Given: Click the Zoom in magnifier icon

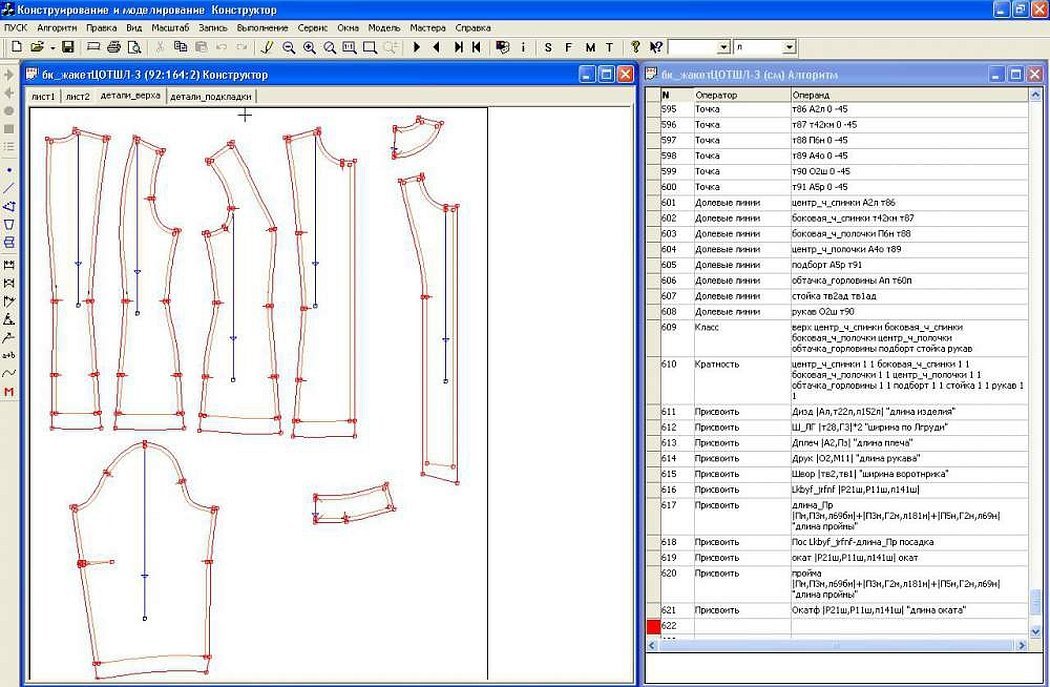Looking at the screenshot, I should 309,47.
